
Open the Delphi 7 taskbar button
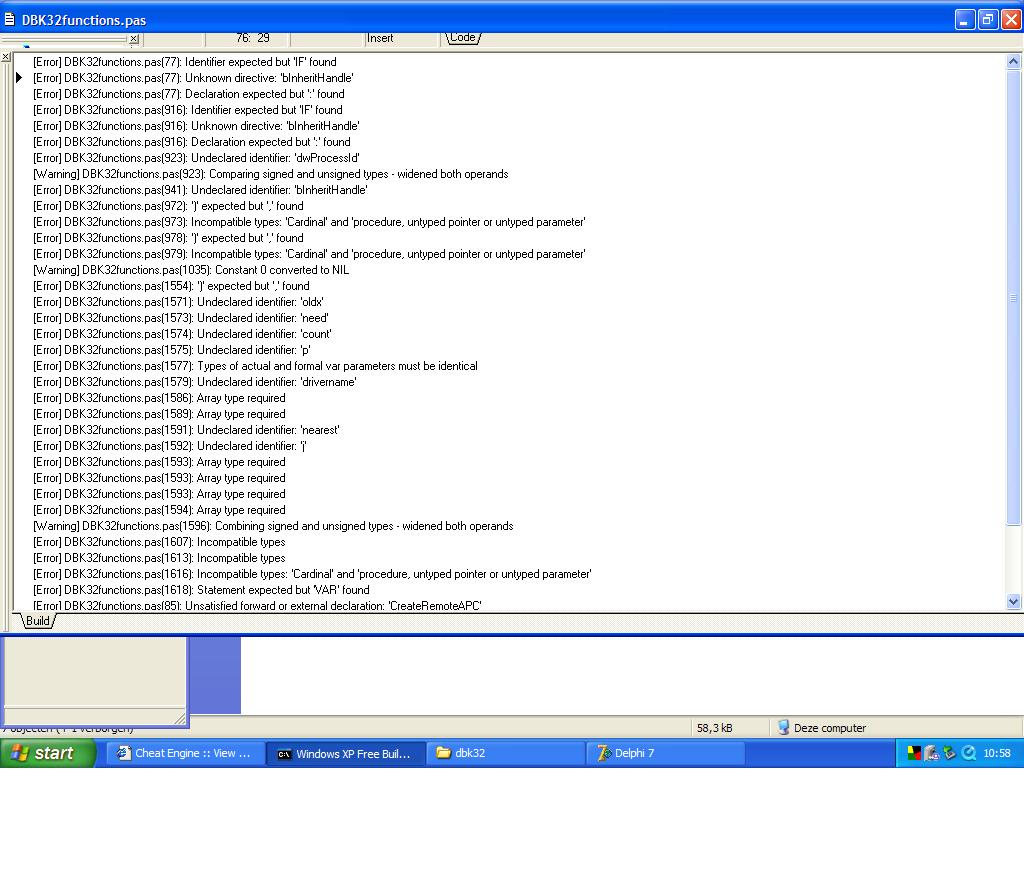(x=665, y=753)
